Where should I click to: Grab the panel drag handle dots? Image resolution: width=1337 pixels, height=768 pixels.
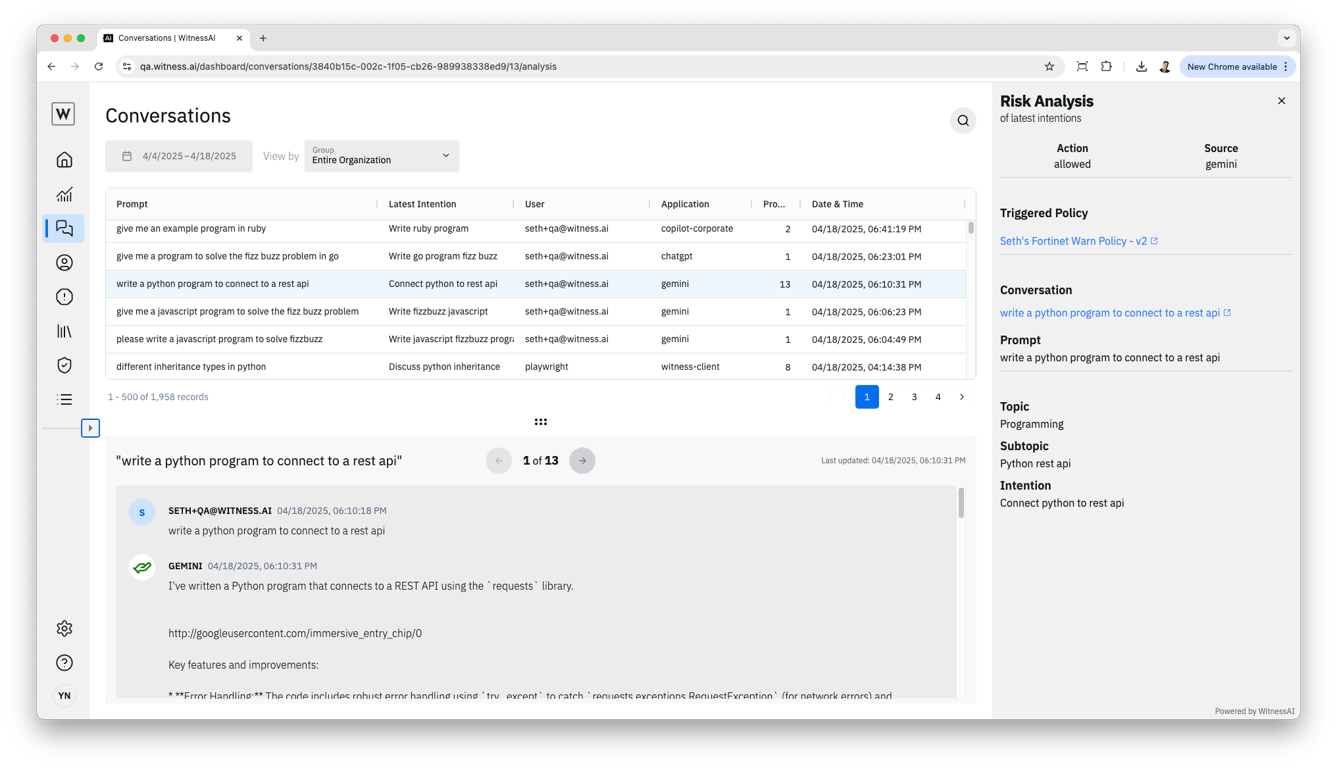click(541, 422)
